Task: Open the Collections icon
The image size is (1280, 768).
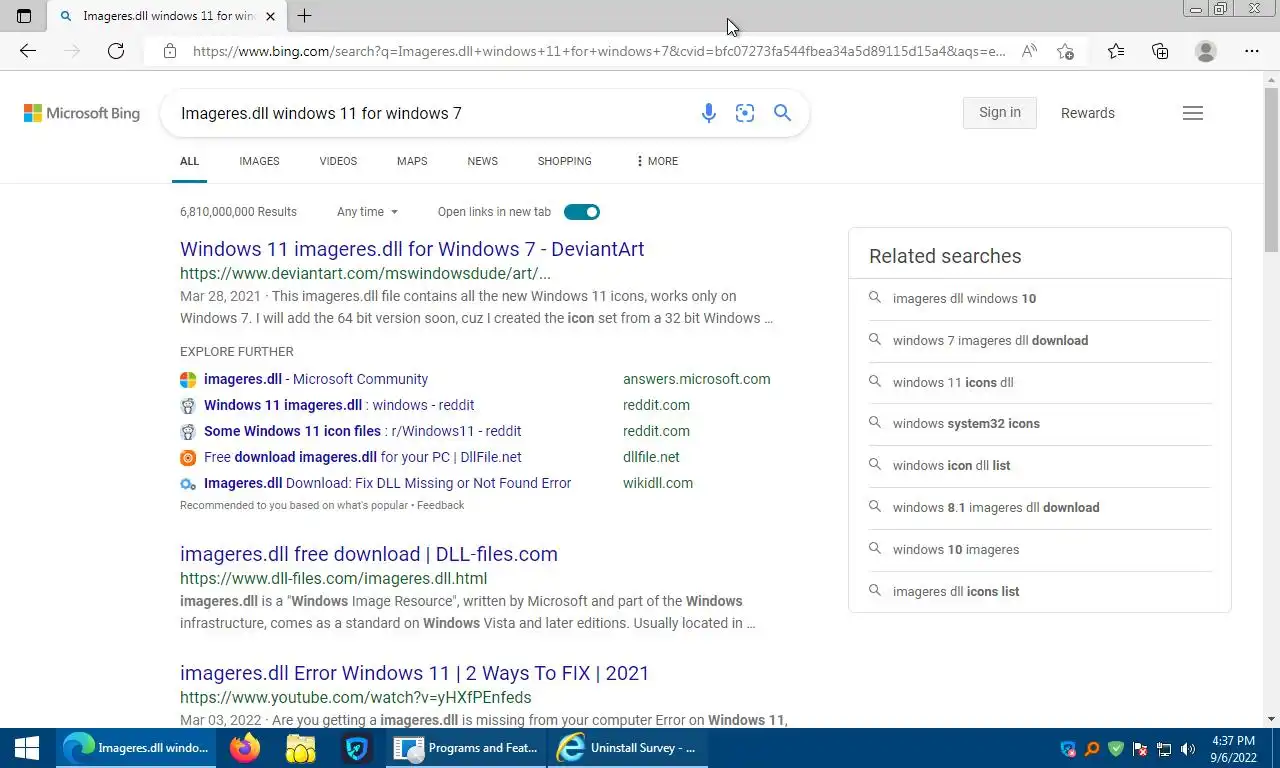Action: coord(1160,51)
